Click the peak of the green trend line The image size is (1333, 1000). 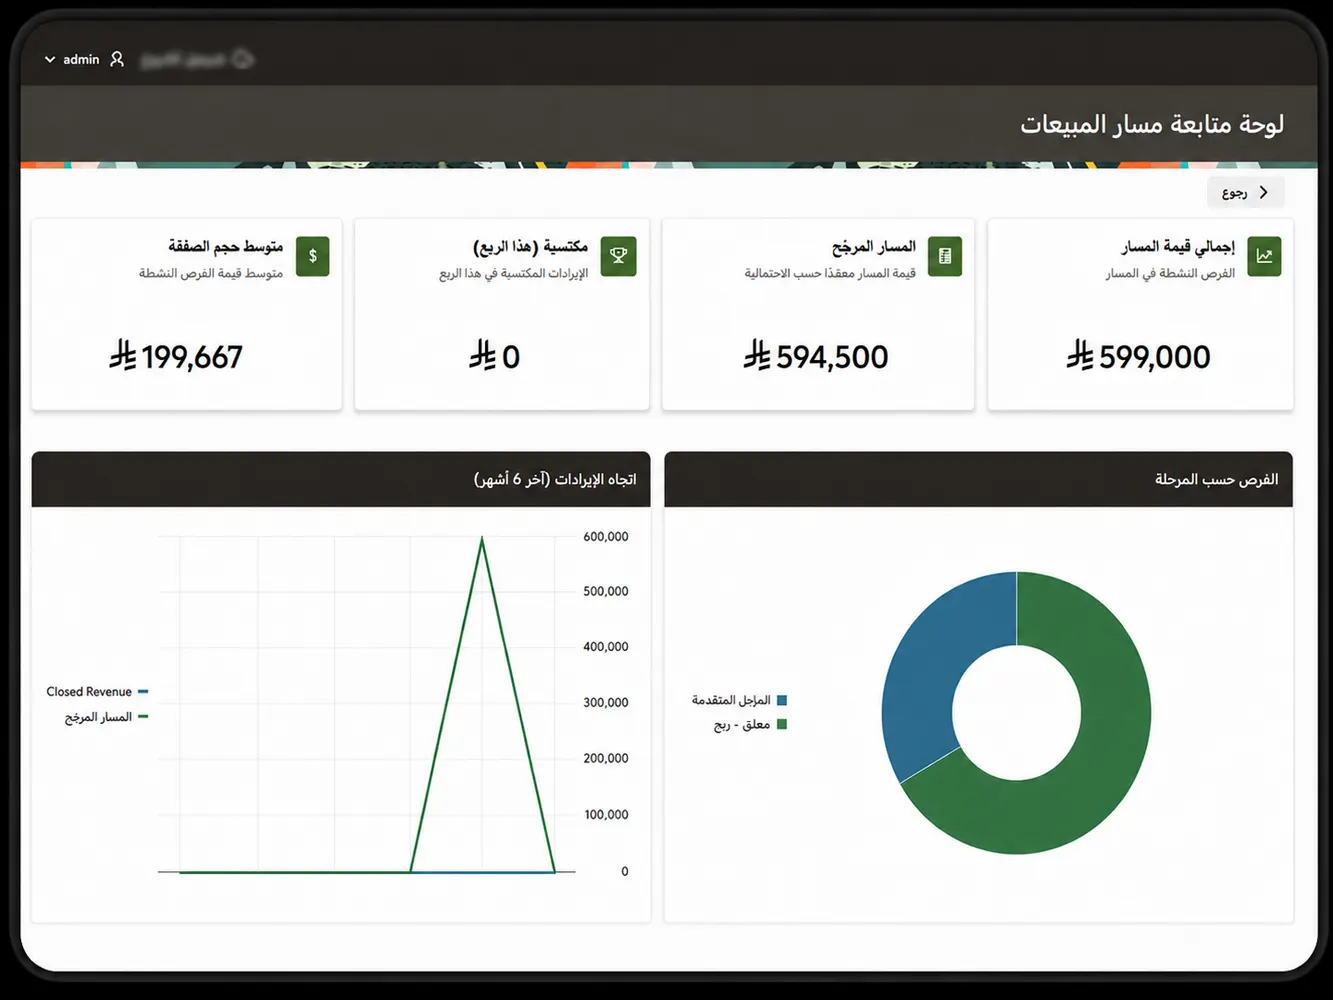[482, 539]
